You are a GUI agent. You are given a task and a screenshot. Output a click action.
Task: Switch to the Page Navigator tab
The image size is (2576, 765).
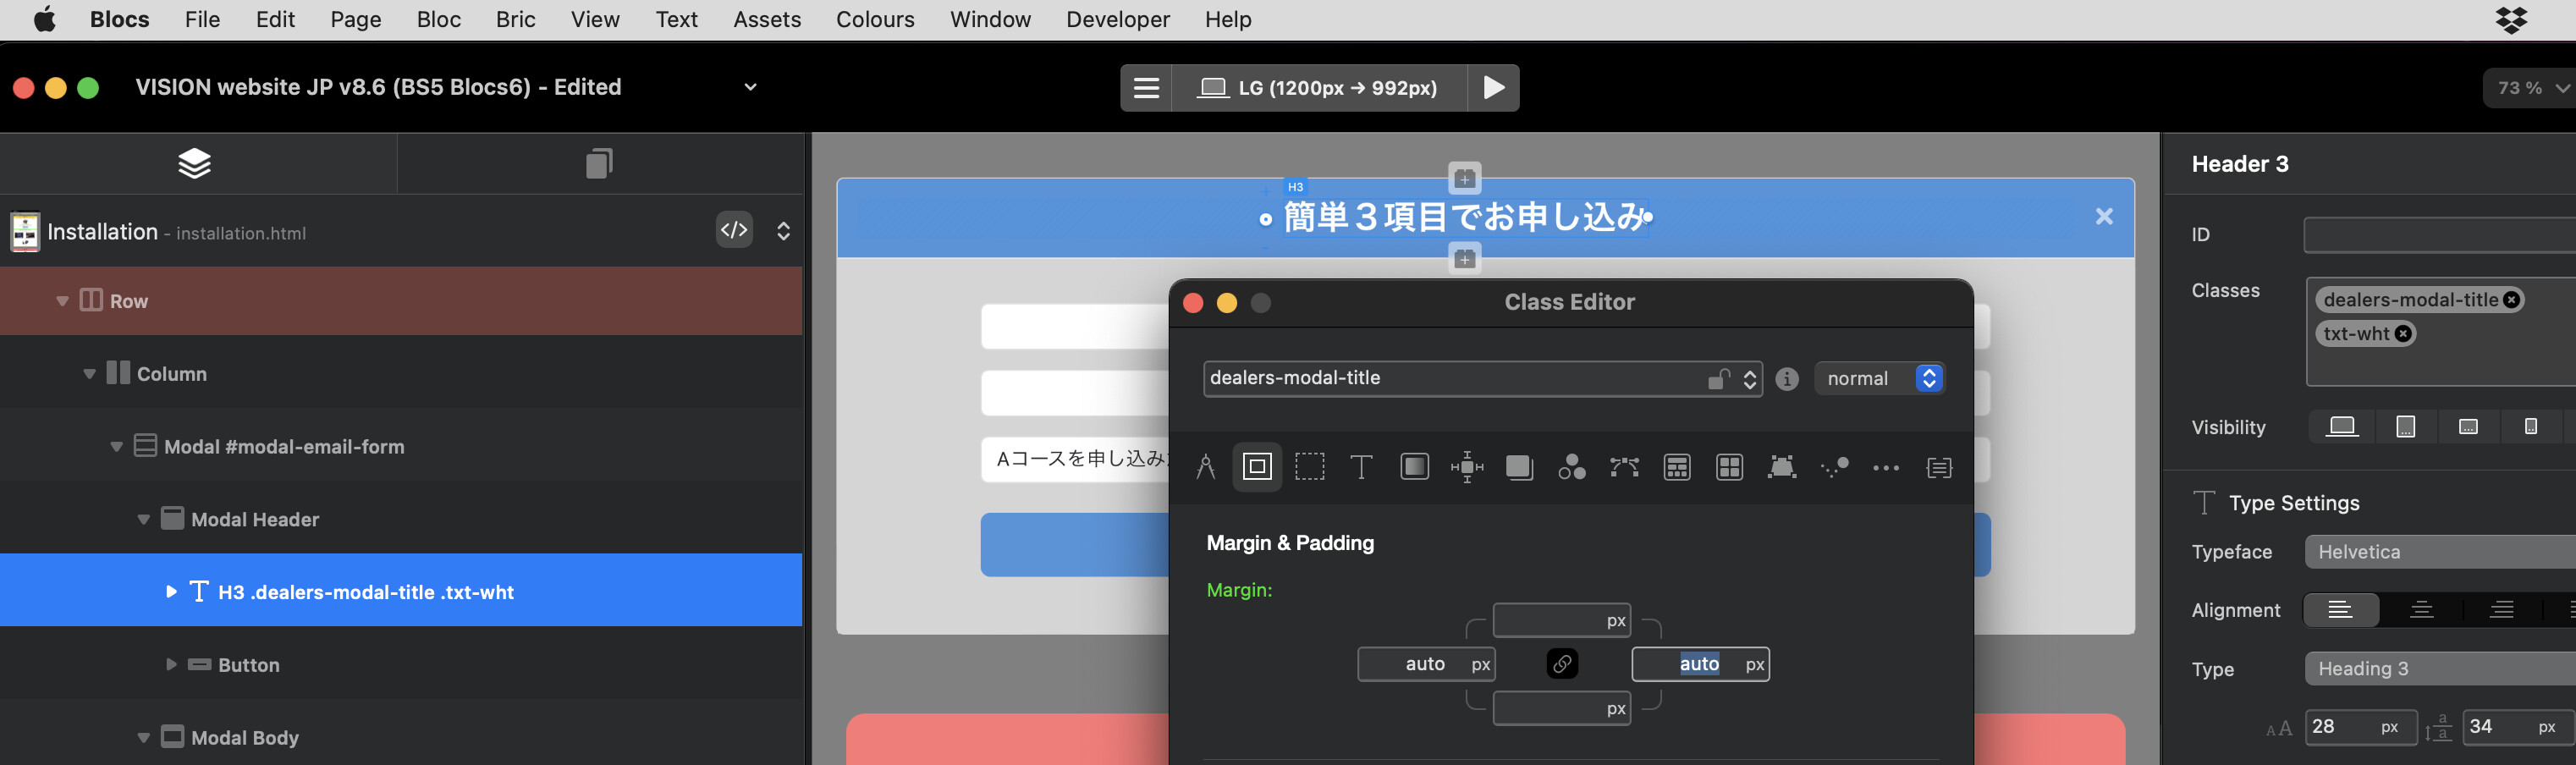pyautogui.click(x=598, y=163)
